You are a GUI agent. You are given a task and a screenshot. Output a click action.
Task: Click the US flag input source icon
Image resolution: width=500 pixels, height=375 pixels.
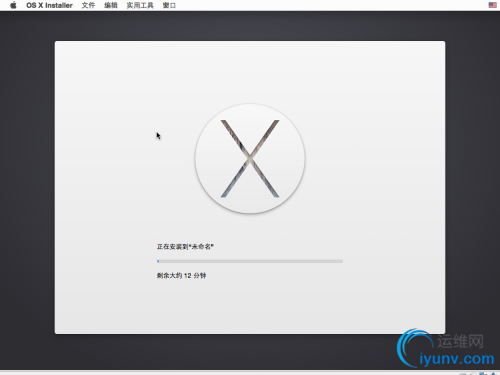[493, 5]
